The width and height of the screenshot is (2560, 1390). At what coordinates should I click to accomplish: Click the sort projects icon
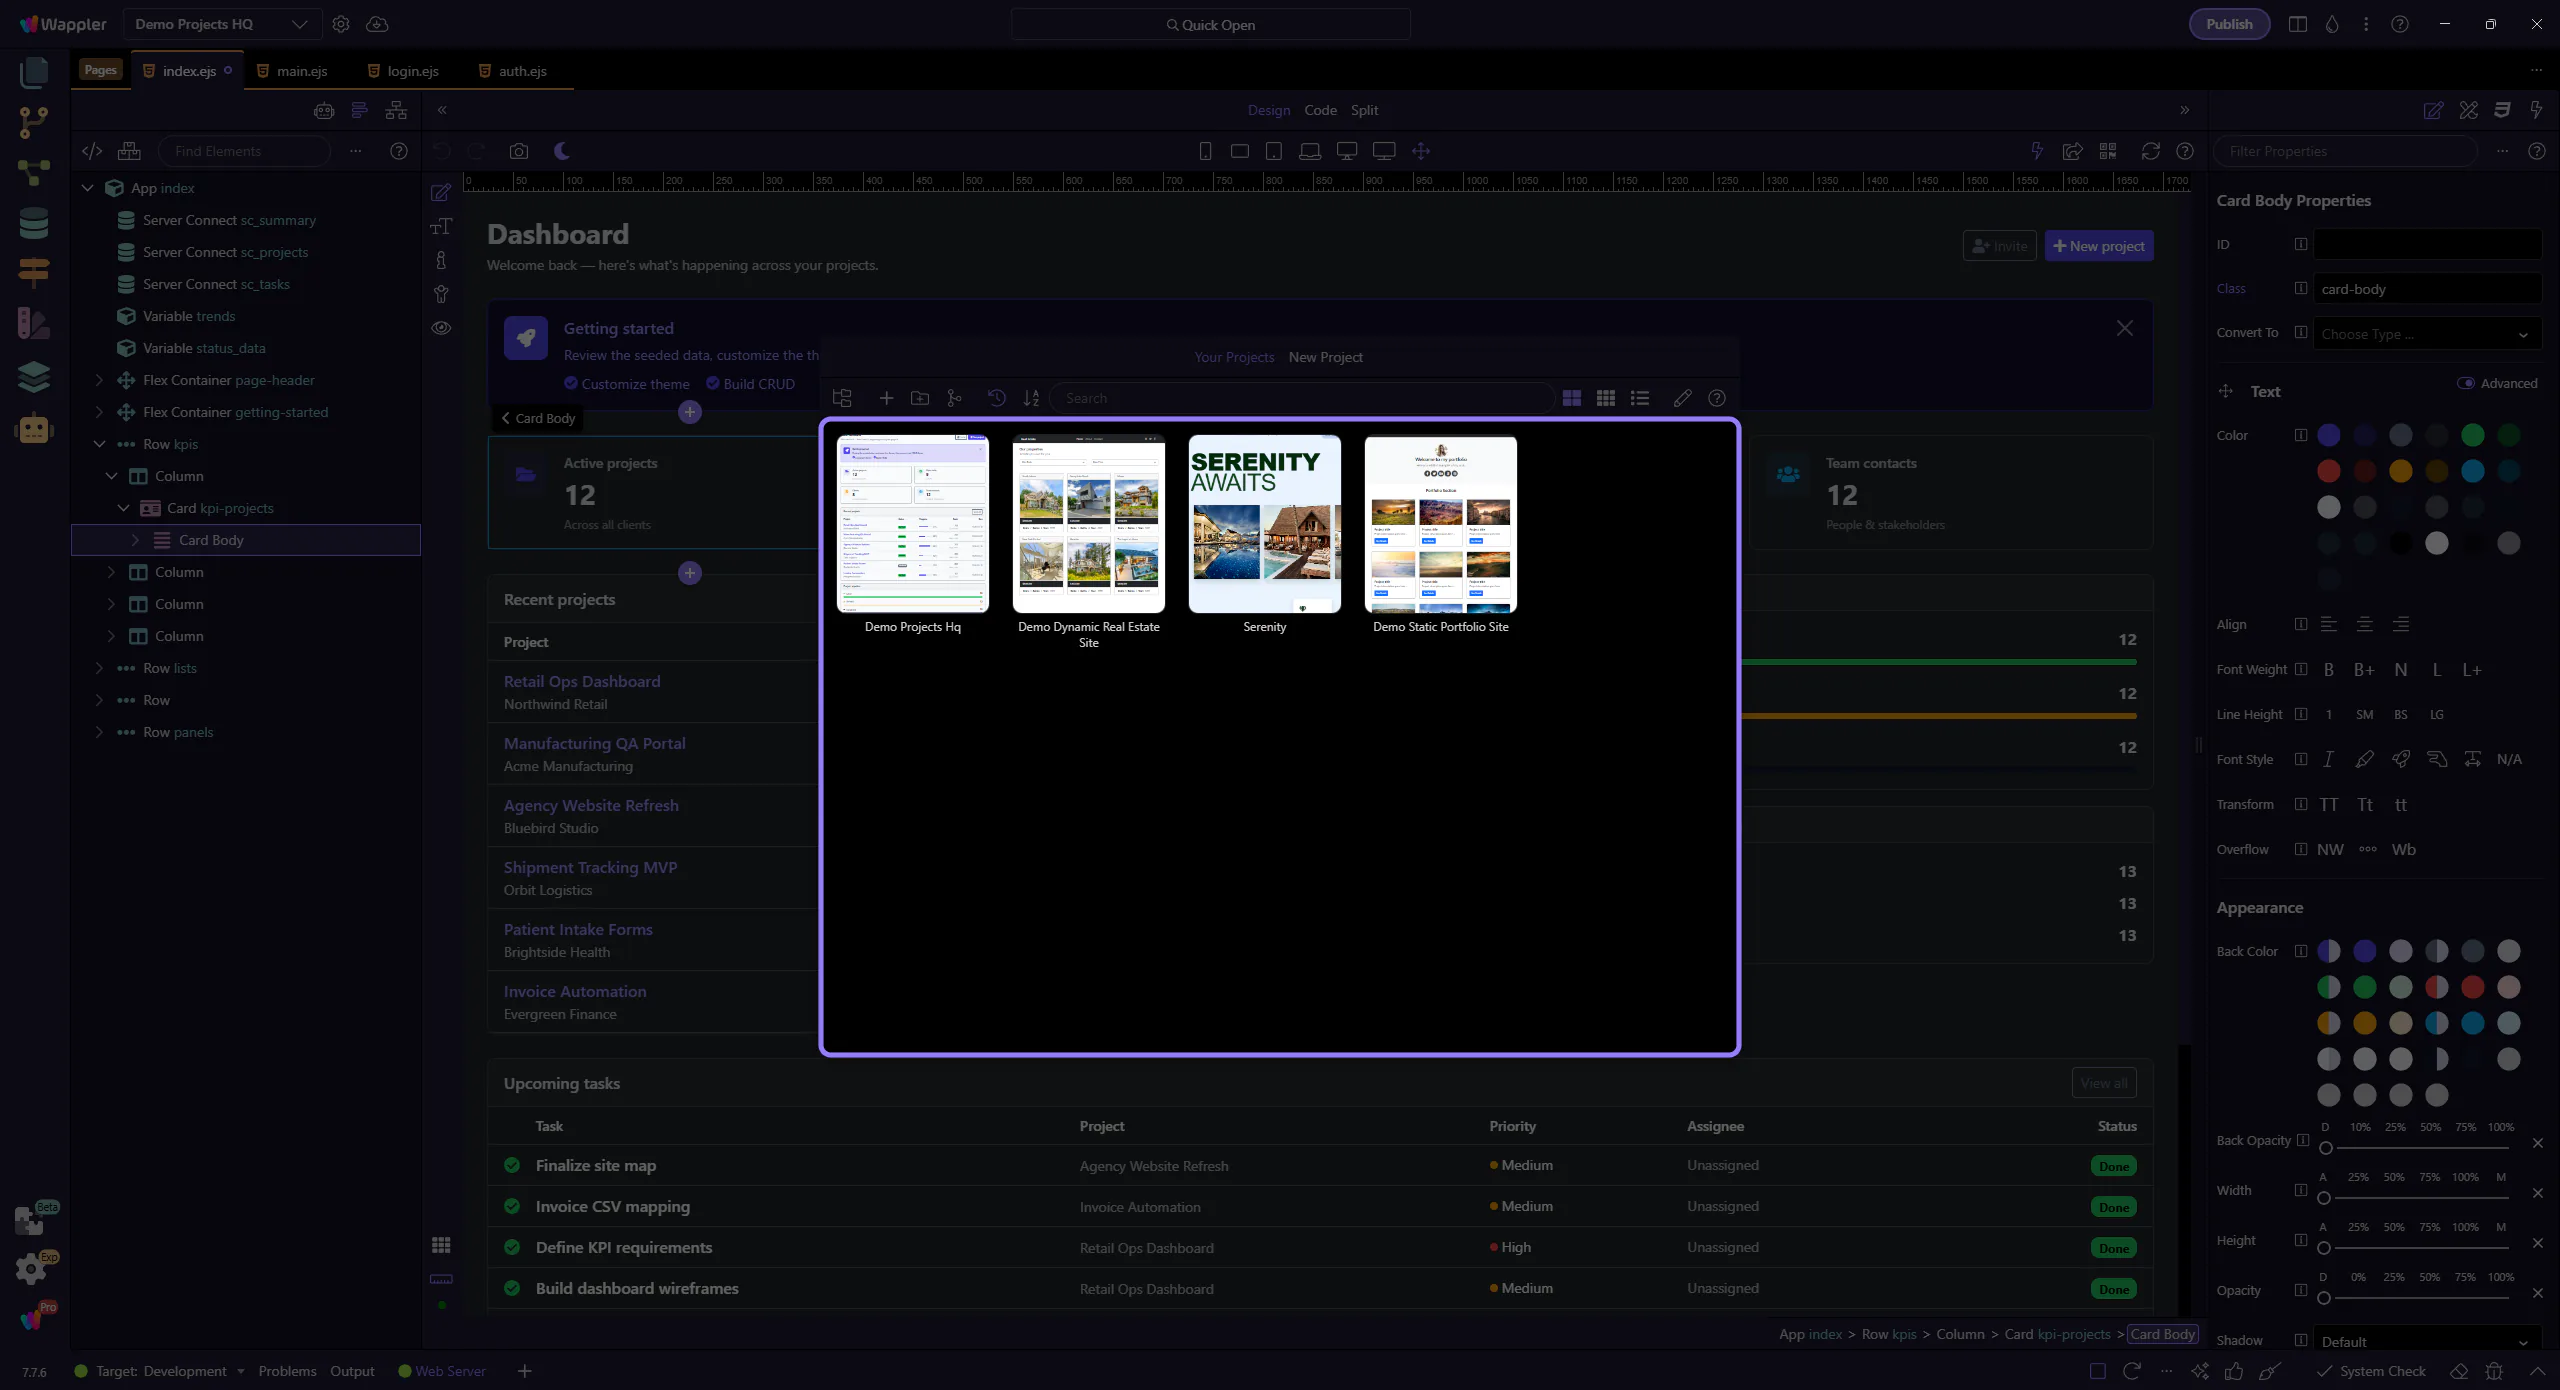click(x=1031, y=398)
